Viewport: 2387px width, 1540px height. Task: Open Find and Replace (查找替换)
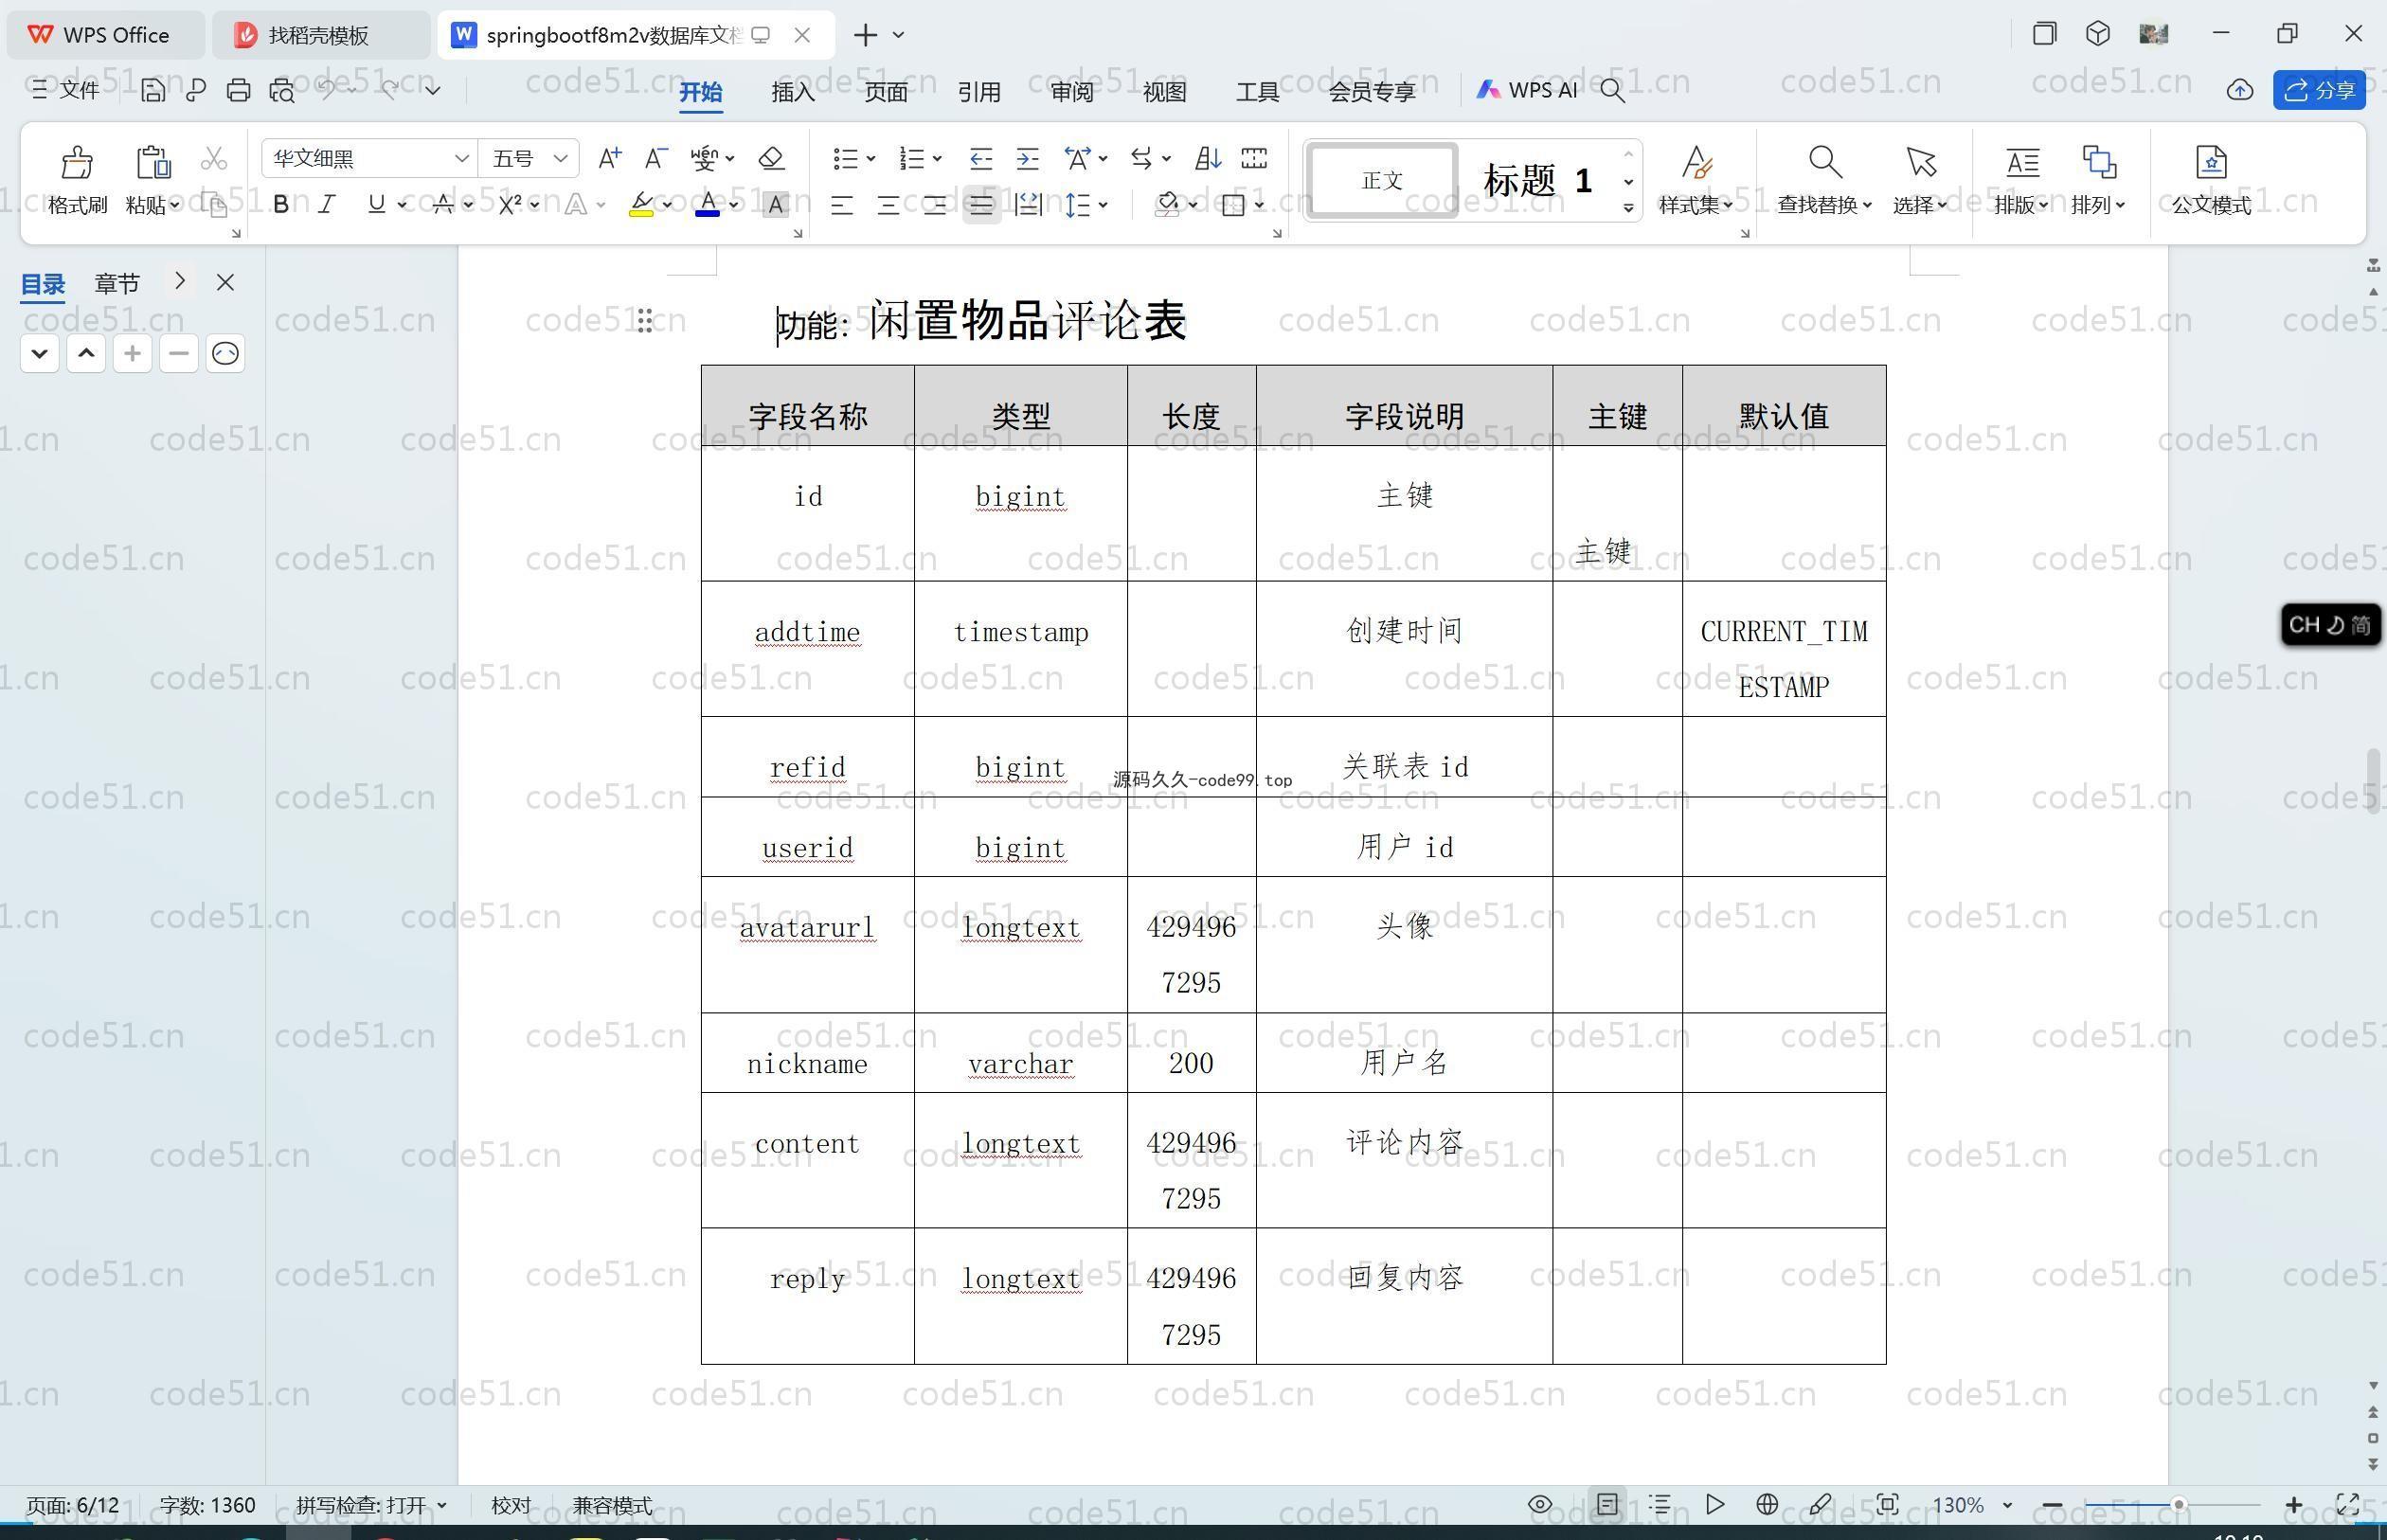[x=1824, y=180]
